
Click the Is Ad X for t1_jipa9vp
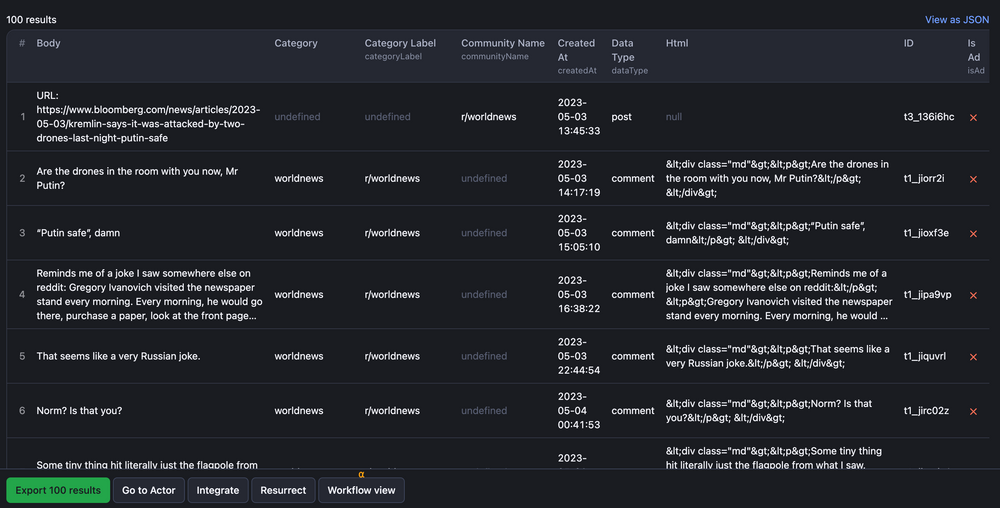click(x=973, y=295)
